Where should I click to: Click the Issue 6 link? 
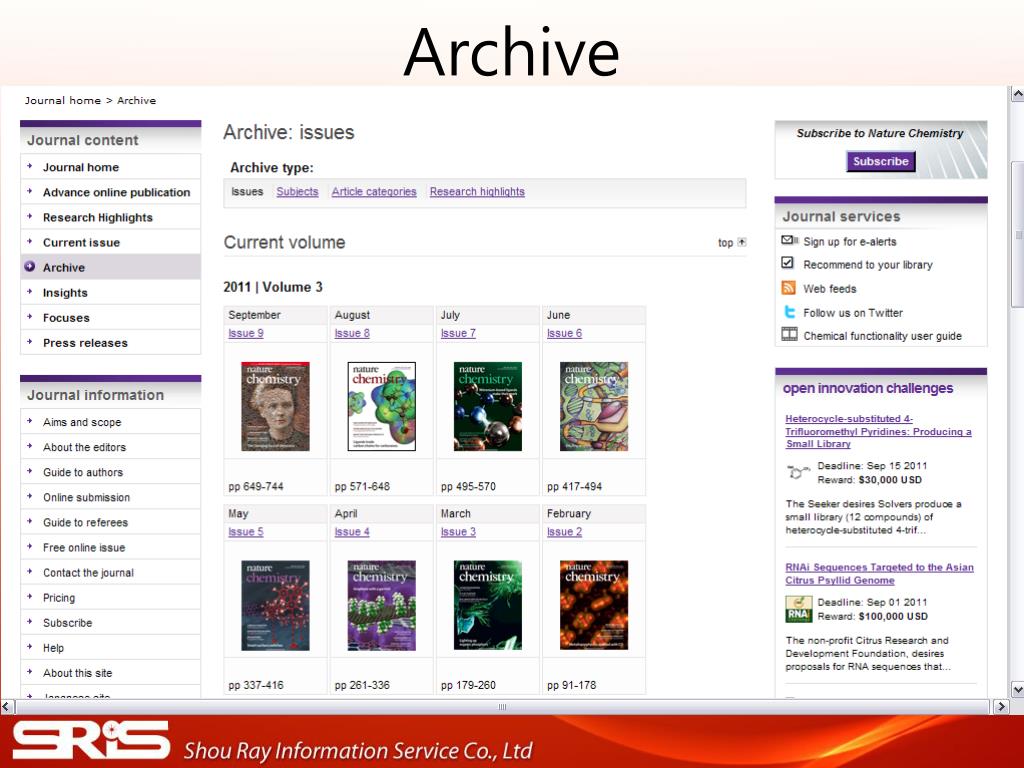pos(564,333)
